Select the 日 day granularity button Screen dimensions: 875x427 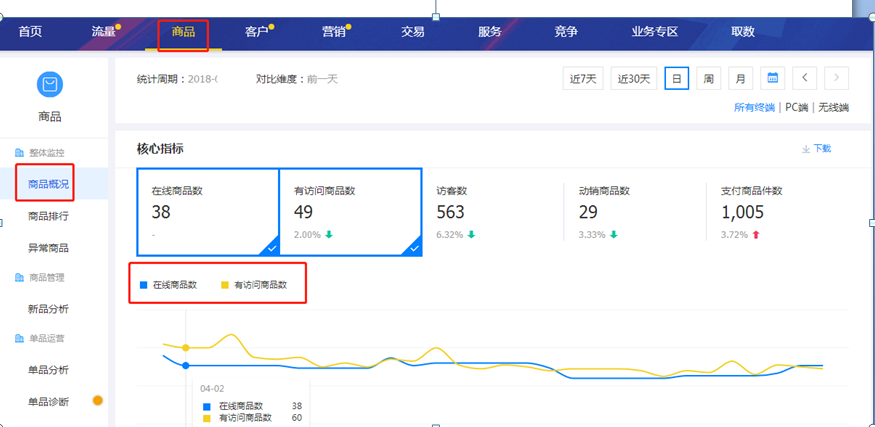tap(677, 78)
